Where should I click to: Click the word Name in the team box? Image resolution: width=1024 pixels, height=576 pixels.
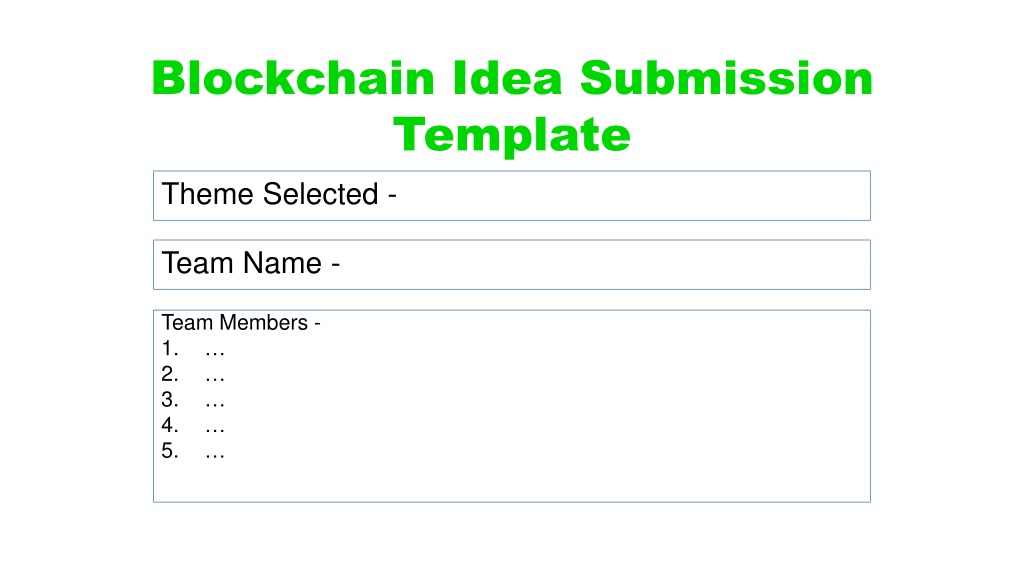point(282,263)
